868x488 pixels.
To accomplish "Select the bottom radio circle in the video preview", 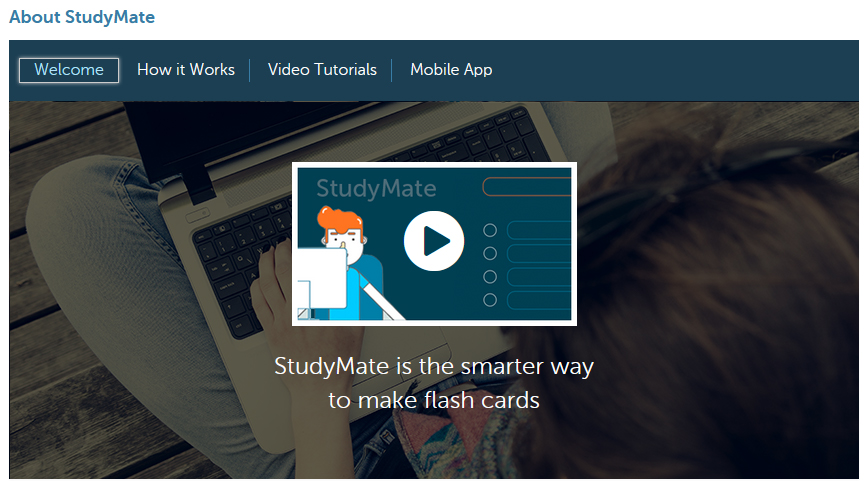I will pyautogui.click(x=490, y=300).
